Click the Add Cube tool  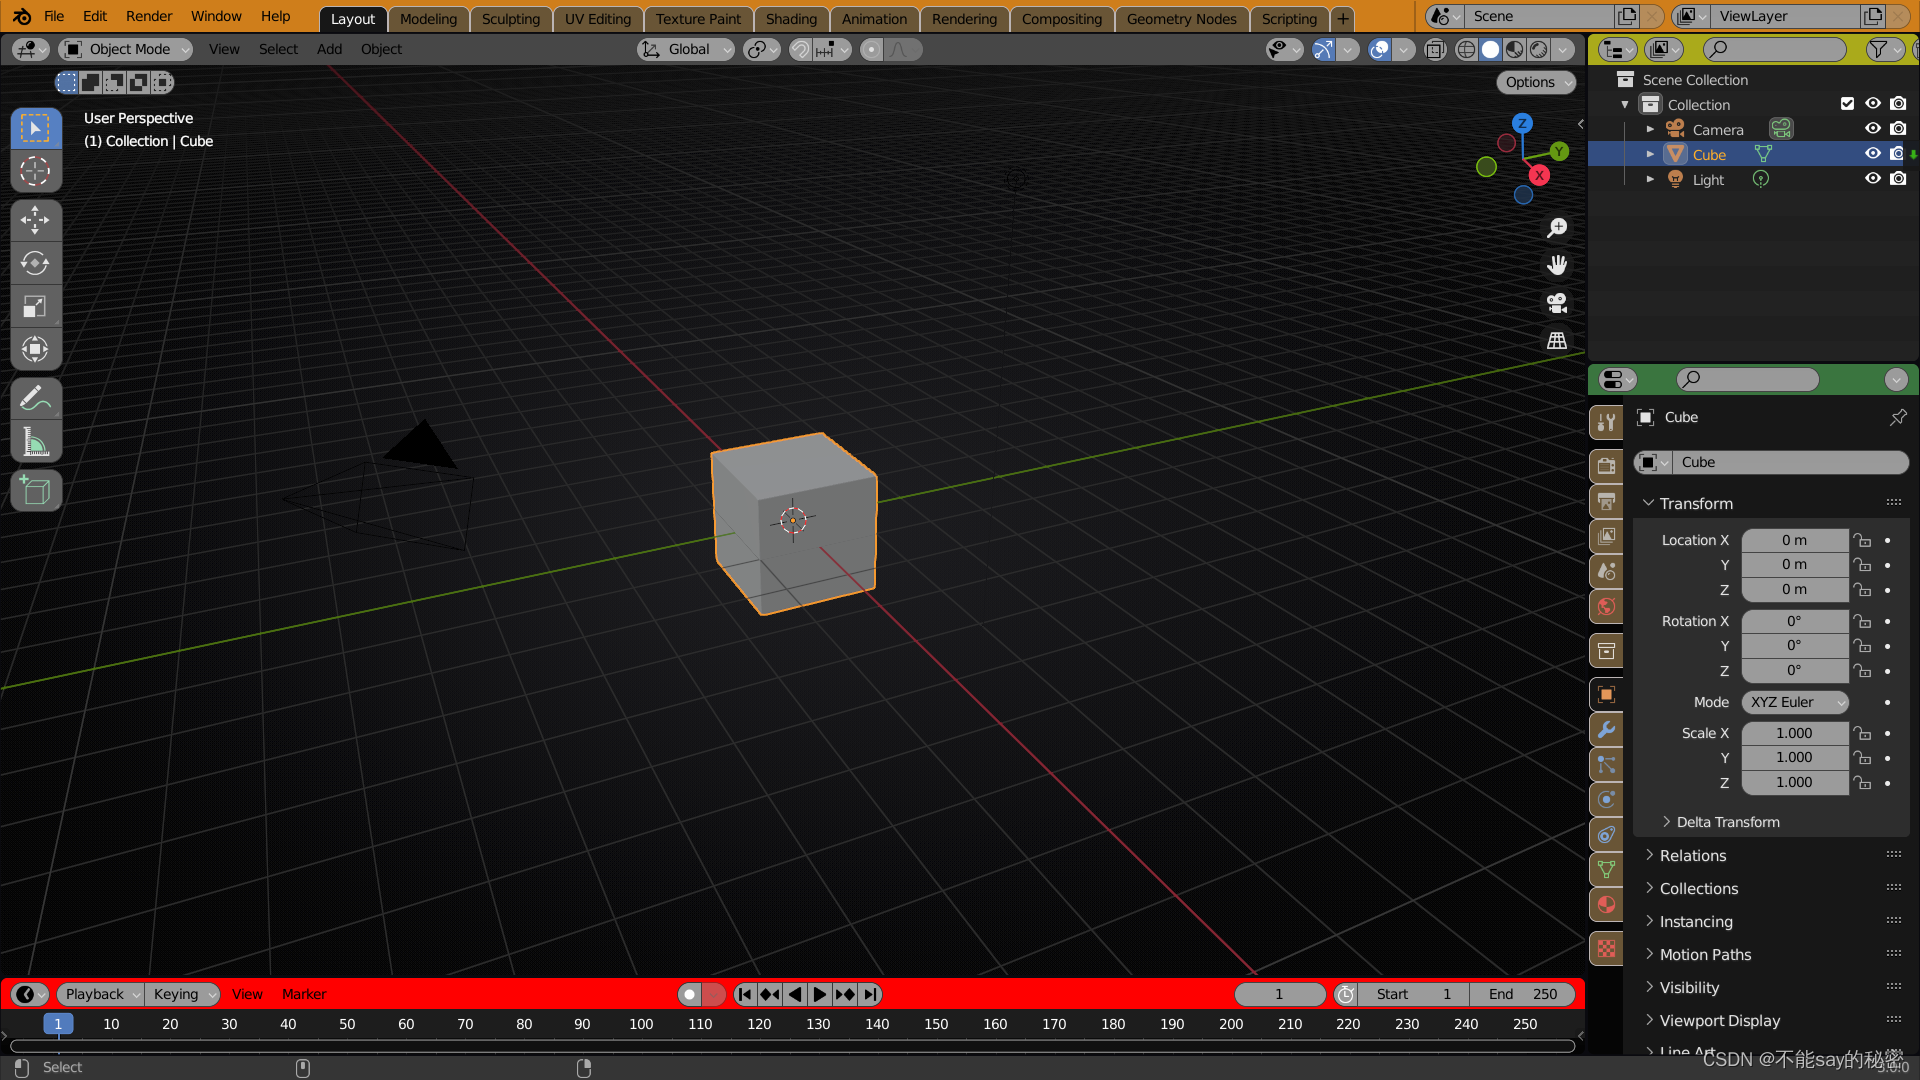tap(35, 491)
